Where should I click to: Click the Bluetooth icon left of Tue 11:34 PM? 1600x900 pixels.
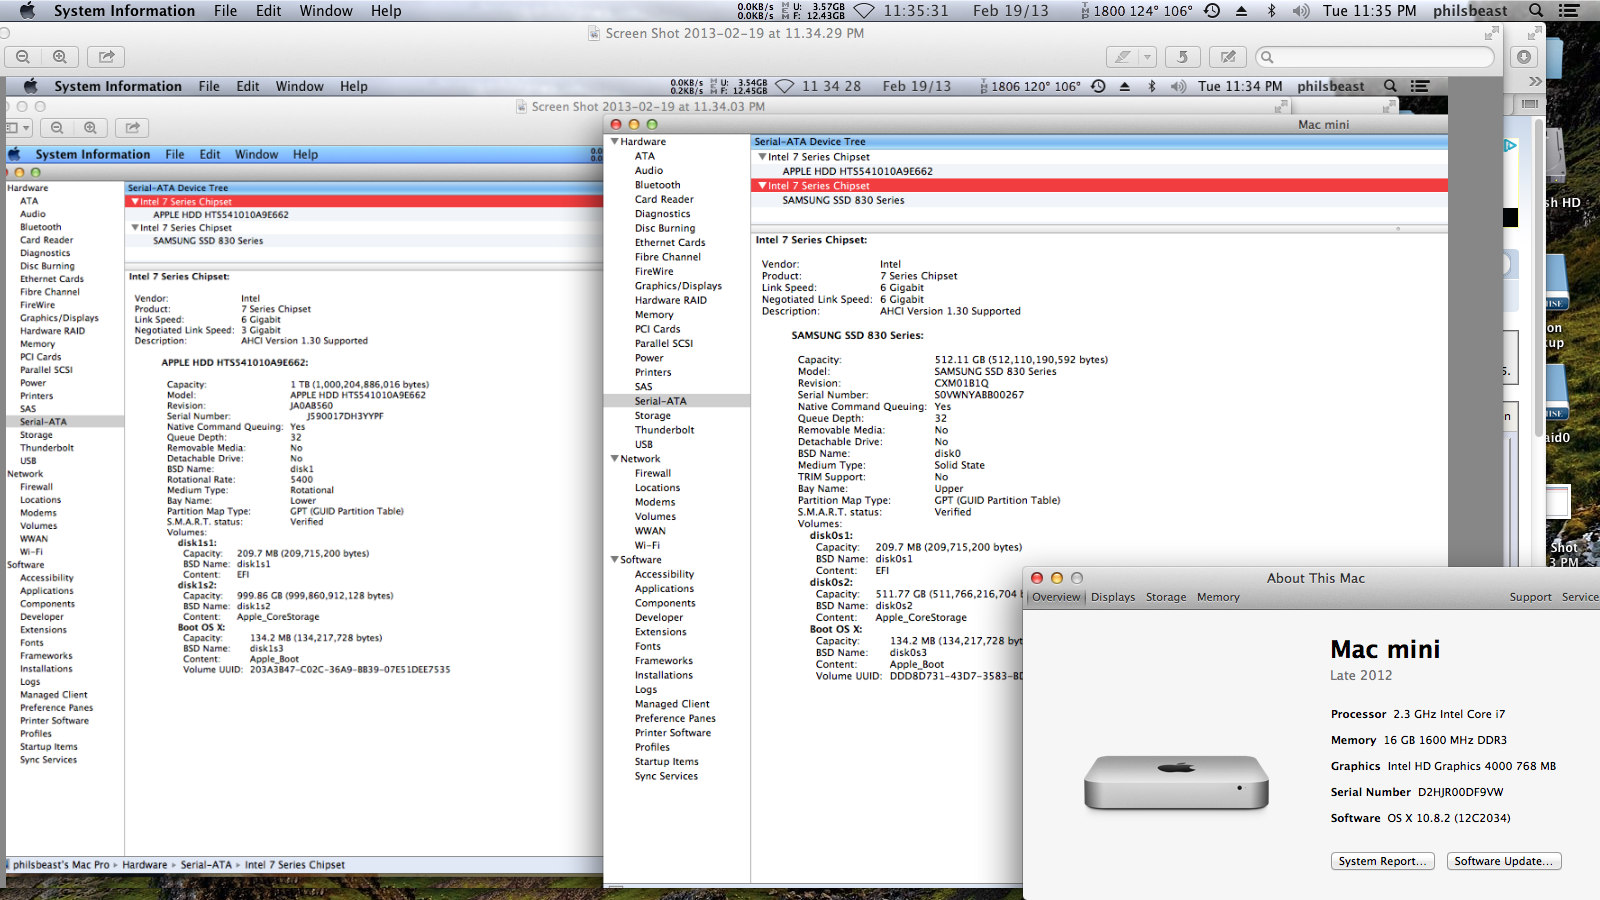(x=1152, y=86)
